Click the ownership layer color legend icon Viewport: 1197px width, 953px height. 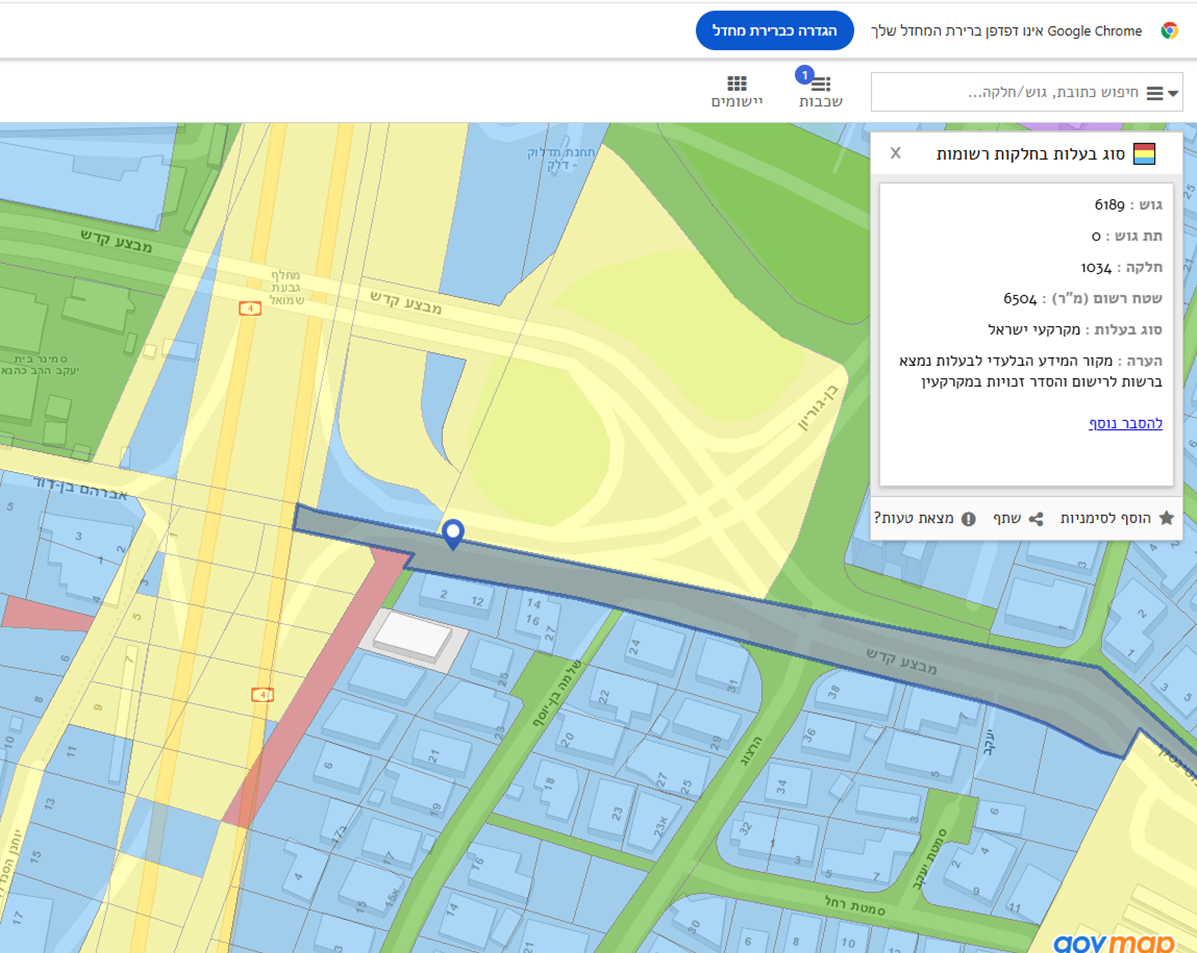[x=1144, y=153]
